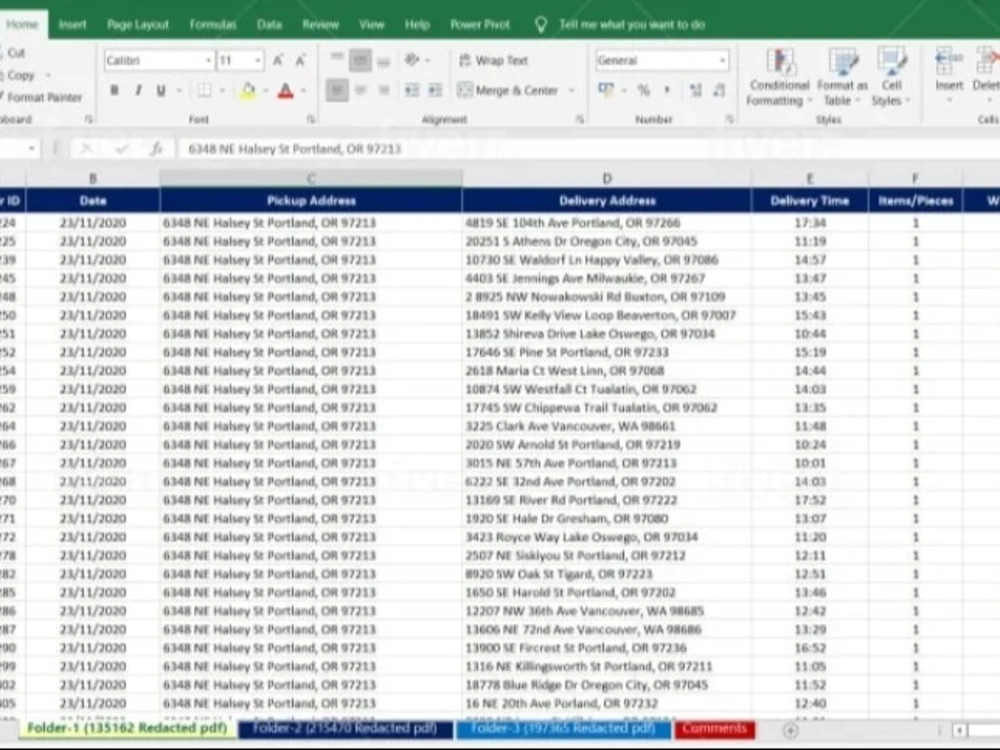Expand the Name Box dropdown
1000x750 pixels.
tap(31, 149)
